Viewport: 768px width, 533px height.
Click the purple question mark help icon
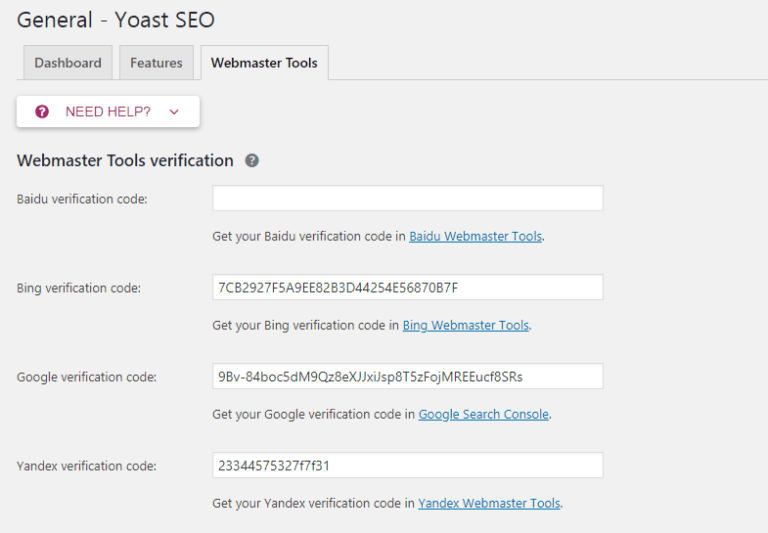click(42, 112)
